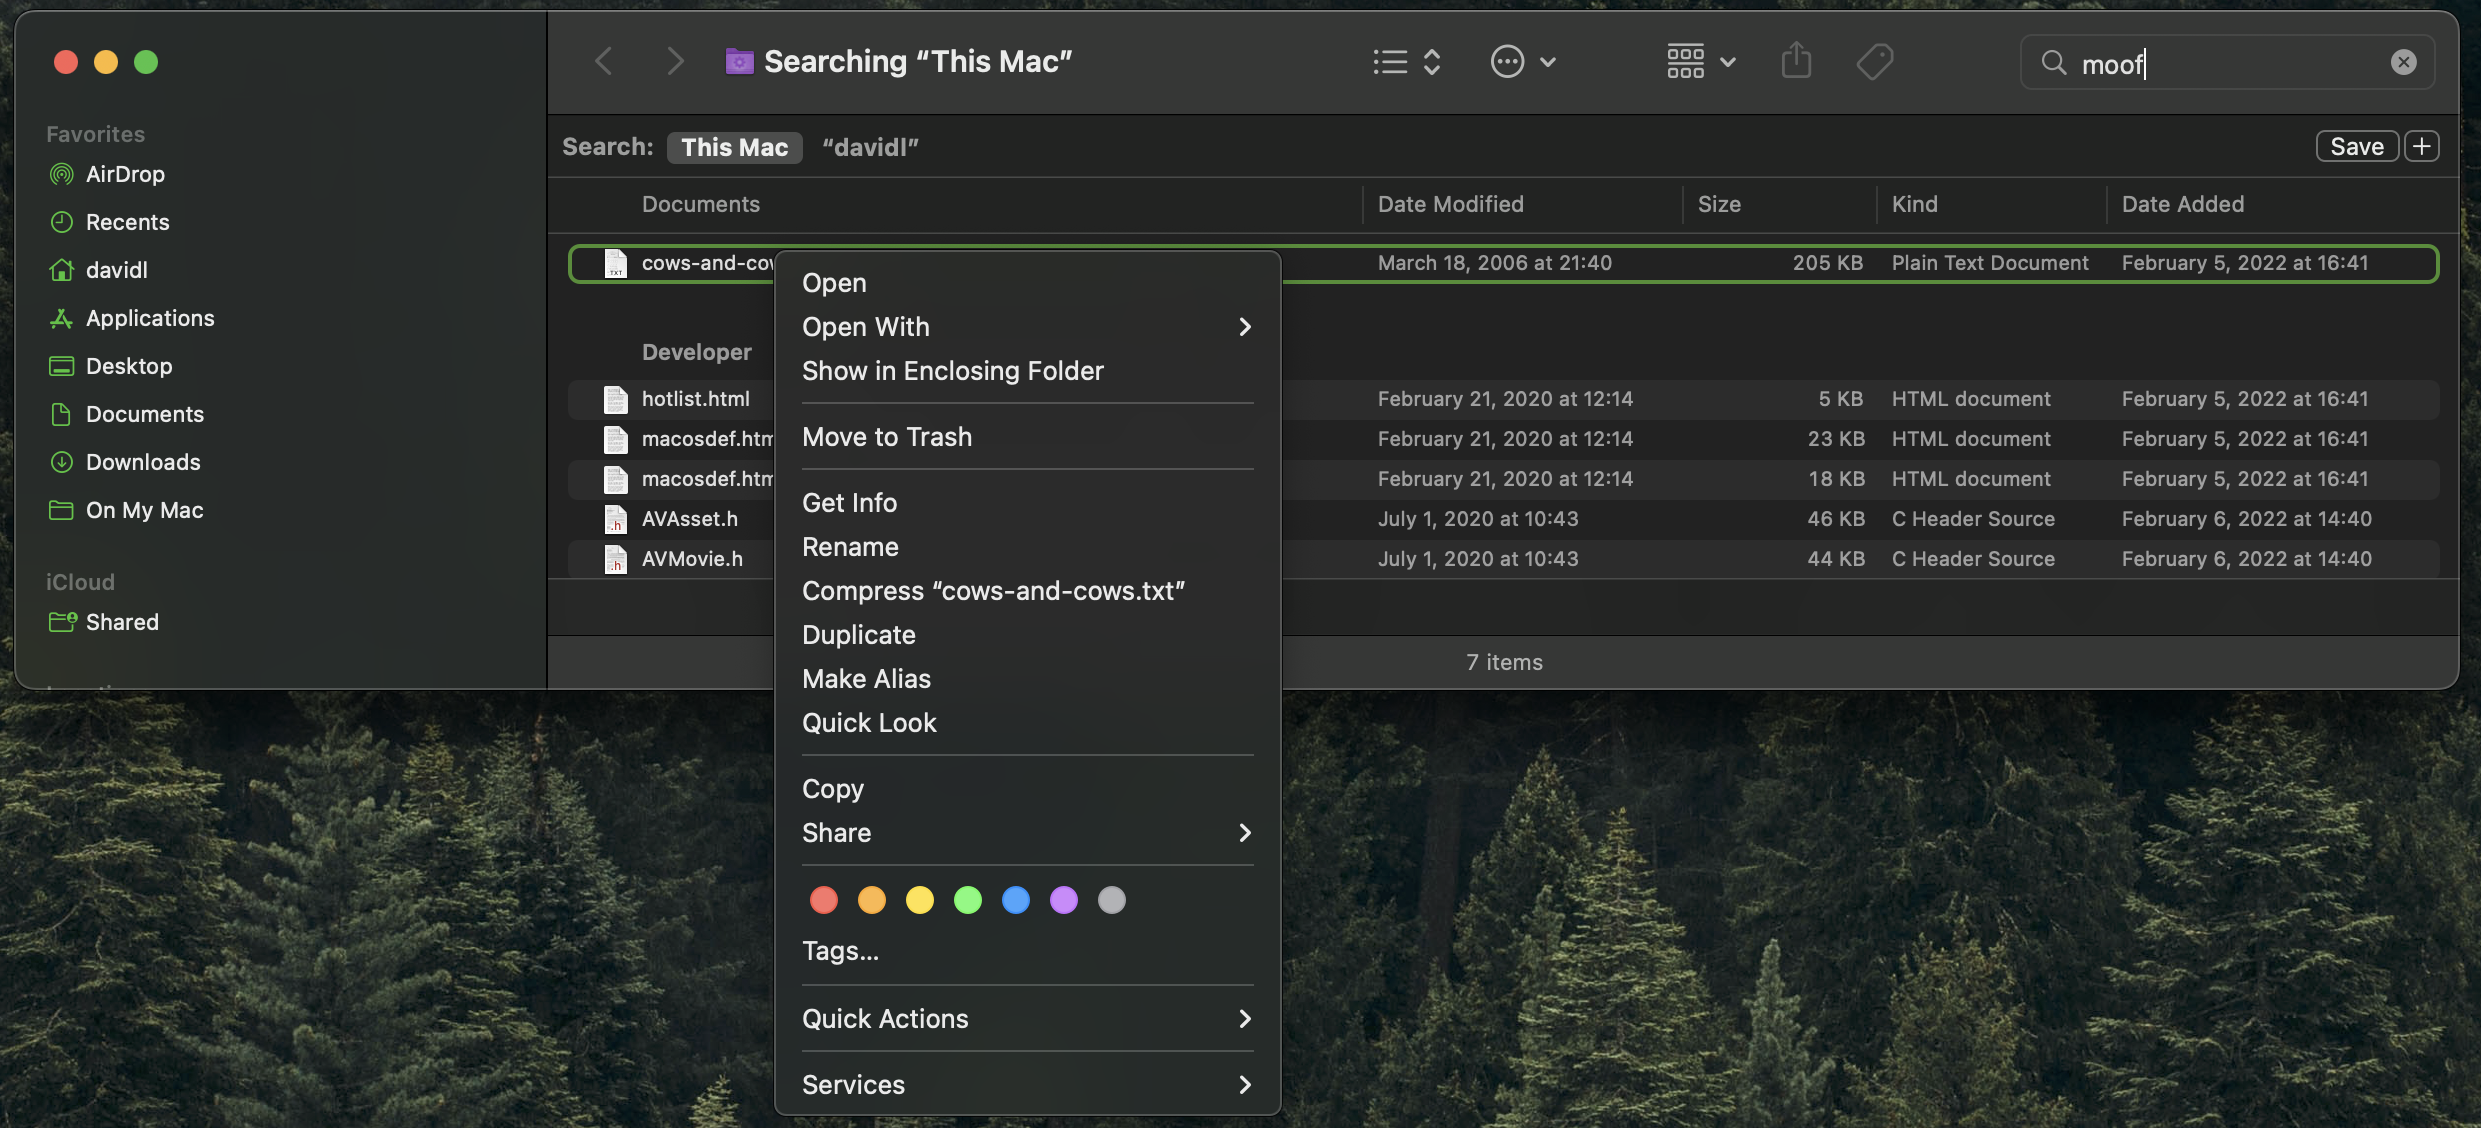The image size is (2481, 1128).
Task: Select the This Mac search scope
Action: coord(734,147)
